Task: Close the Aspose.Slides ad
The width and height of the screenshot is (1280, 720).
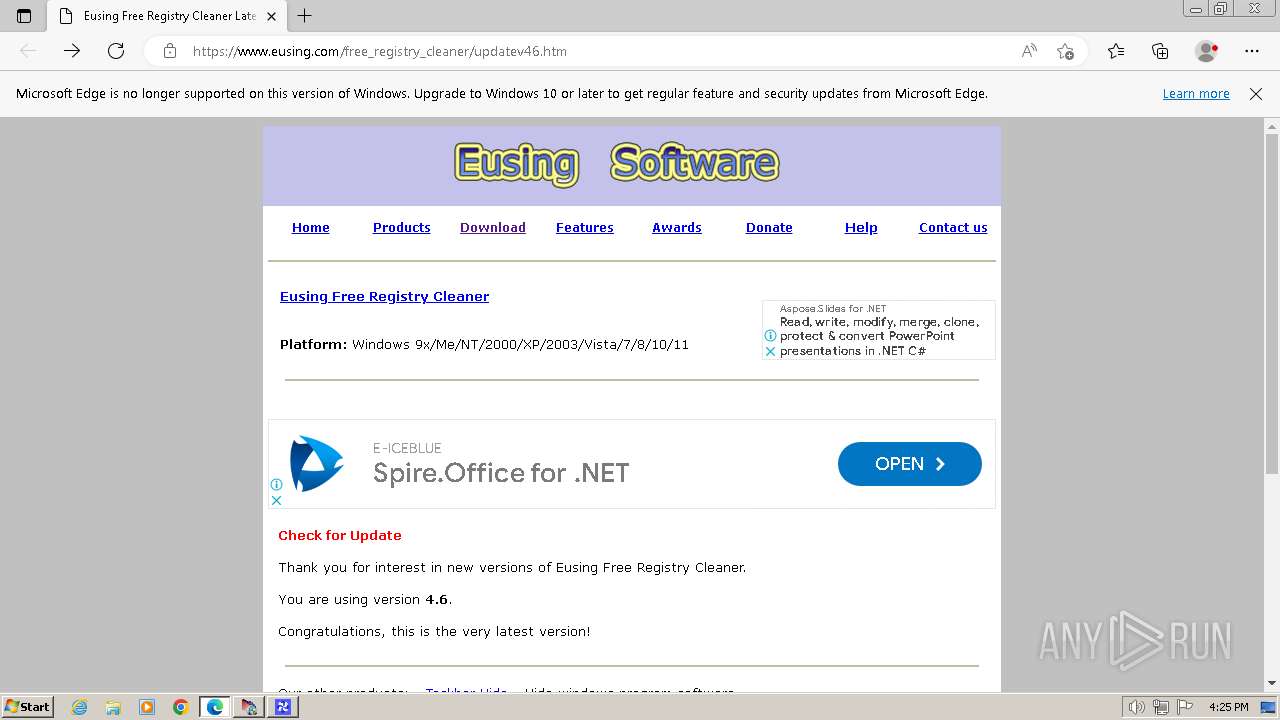Action: (x=770, y=352)
